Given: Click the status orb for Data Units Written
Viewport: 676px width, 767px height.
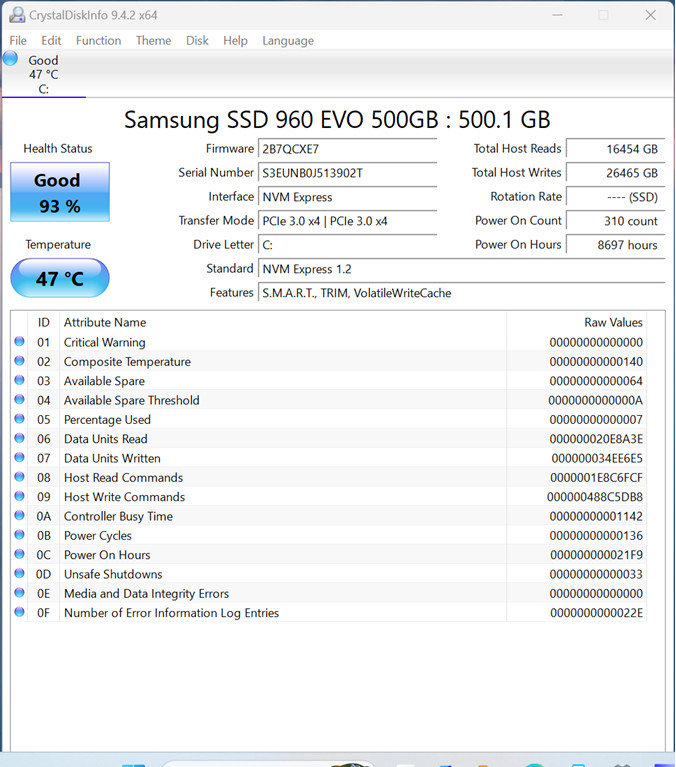Looking at the screenshot, I should click(20, 457).
